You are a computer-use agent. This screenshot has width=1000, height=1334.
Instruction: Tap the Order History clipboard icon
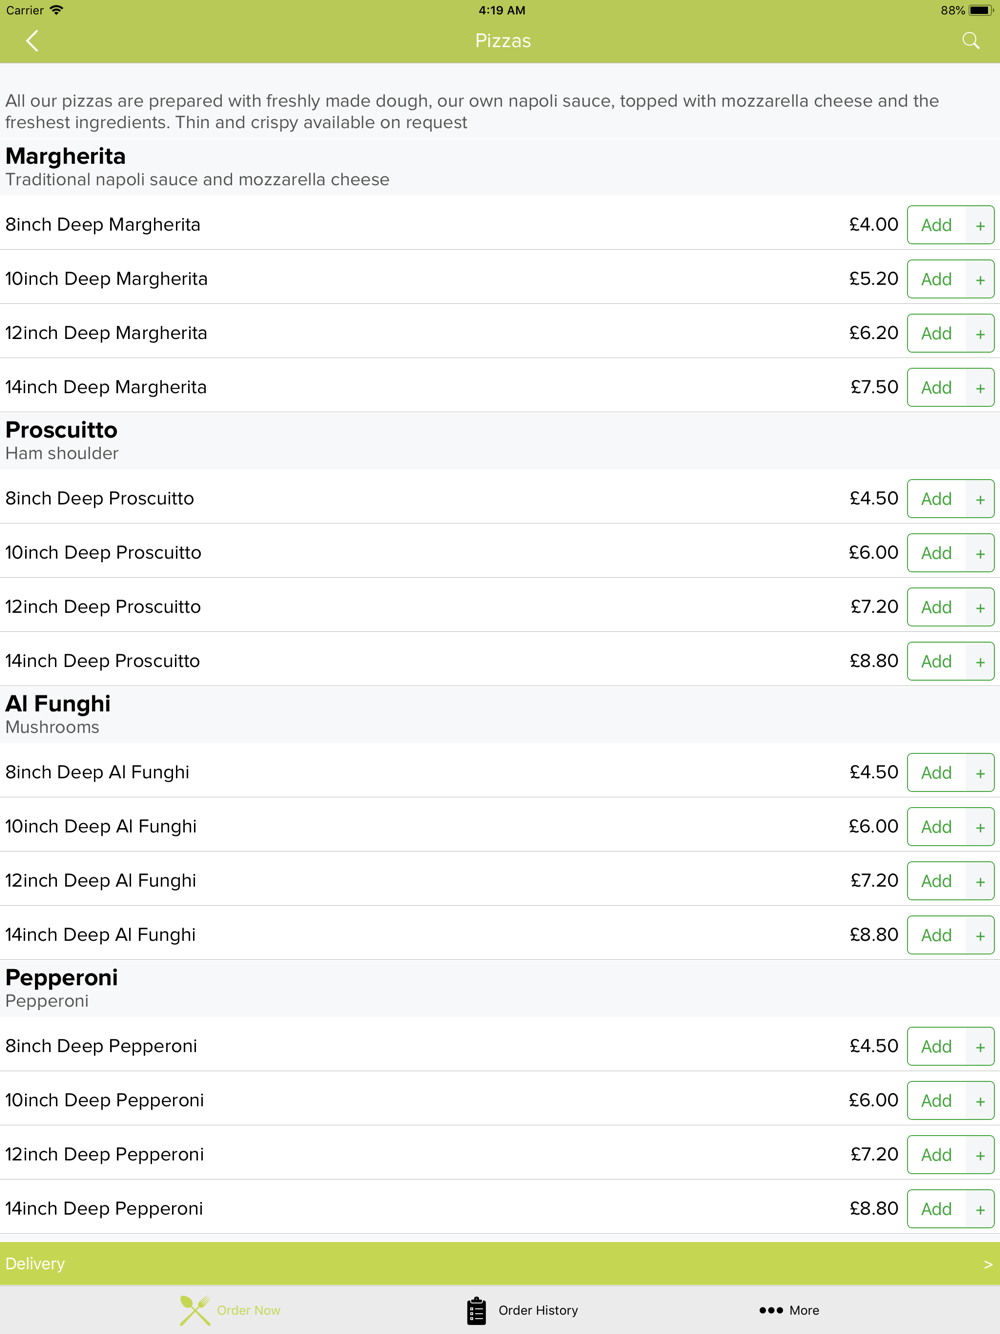pyautogui.click(x=477, y=1310)
